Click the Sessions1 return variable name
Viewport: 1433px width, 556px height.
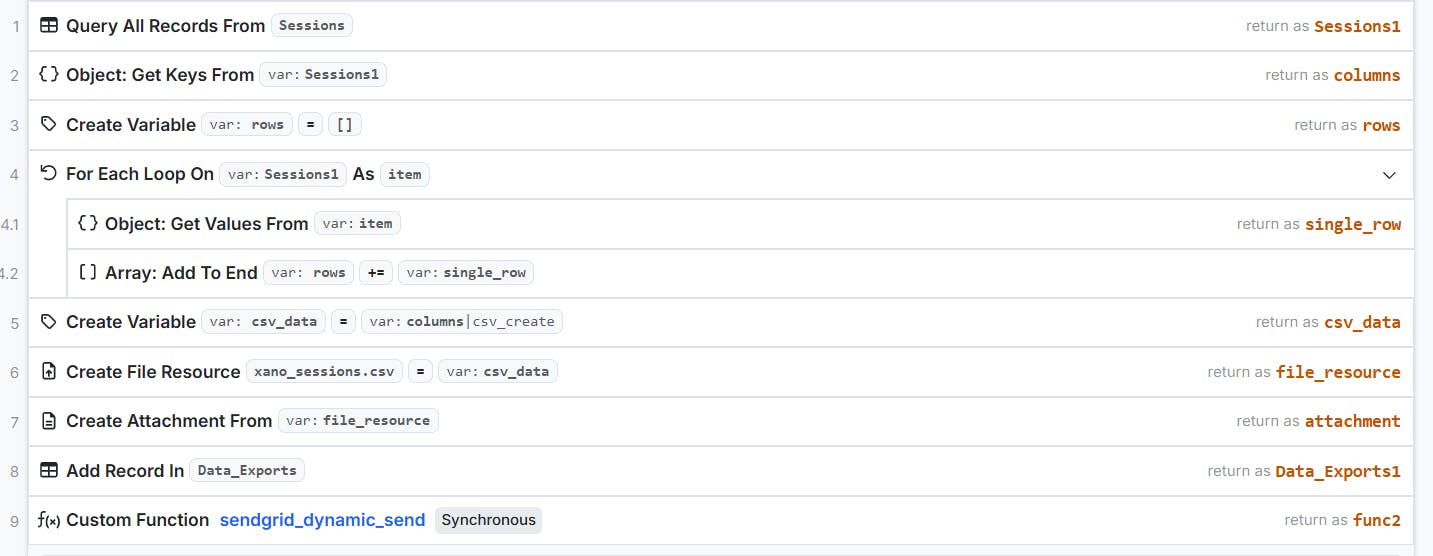point(1356,26)
